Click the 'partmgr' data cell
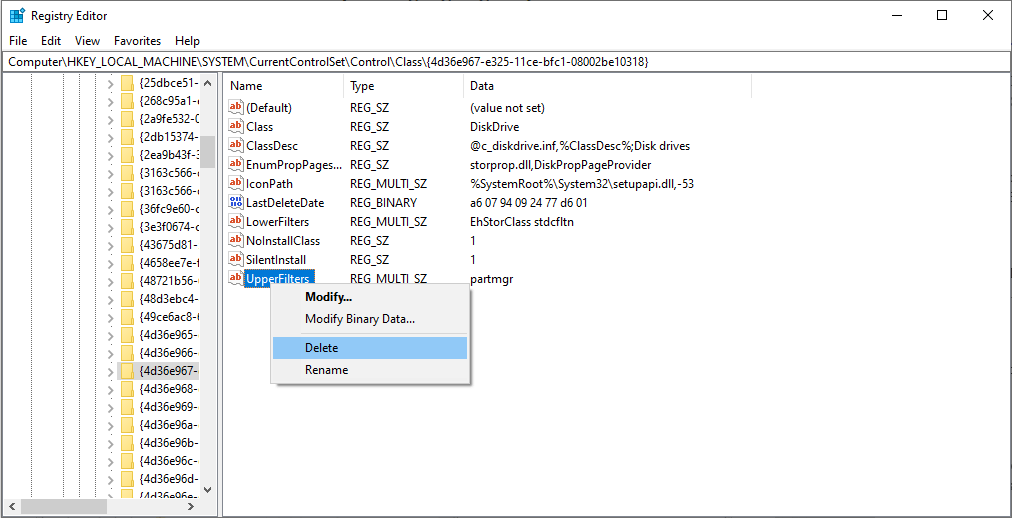Screen dimensions: 1012x518 click(492, 279)
